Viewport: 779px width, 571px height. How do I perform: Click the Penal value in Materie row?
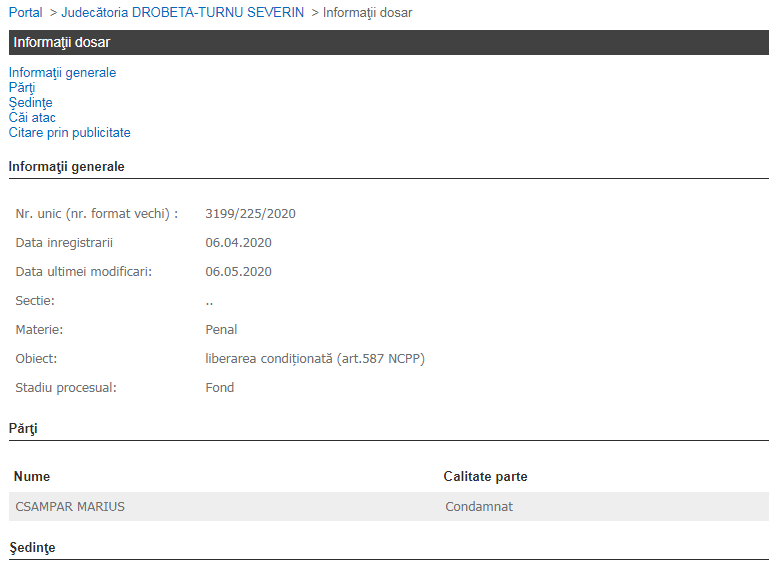click(221, 330)
